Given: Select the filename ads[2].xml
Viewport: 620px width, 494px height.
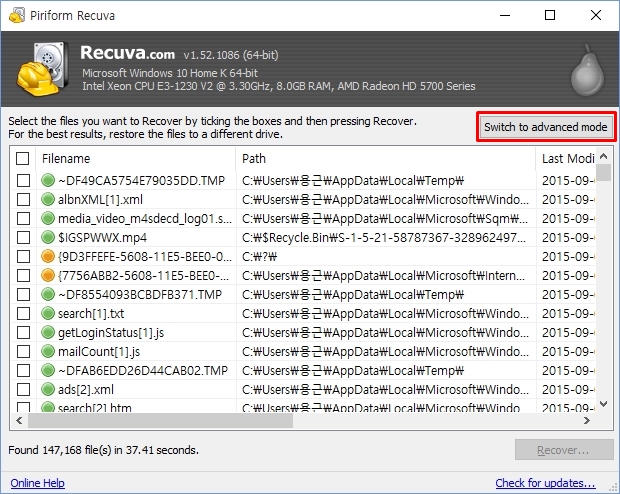Looking at the screenshot, I should point(86,390).
